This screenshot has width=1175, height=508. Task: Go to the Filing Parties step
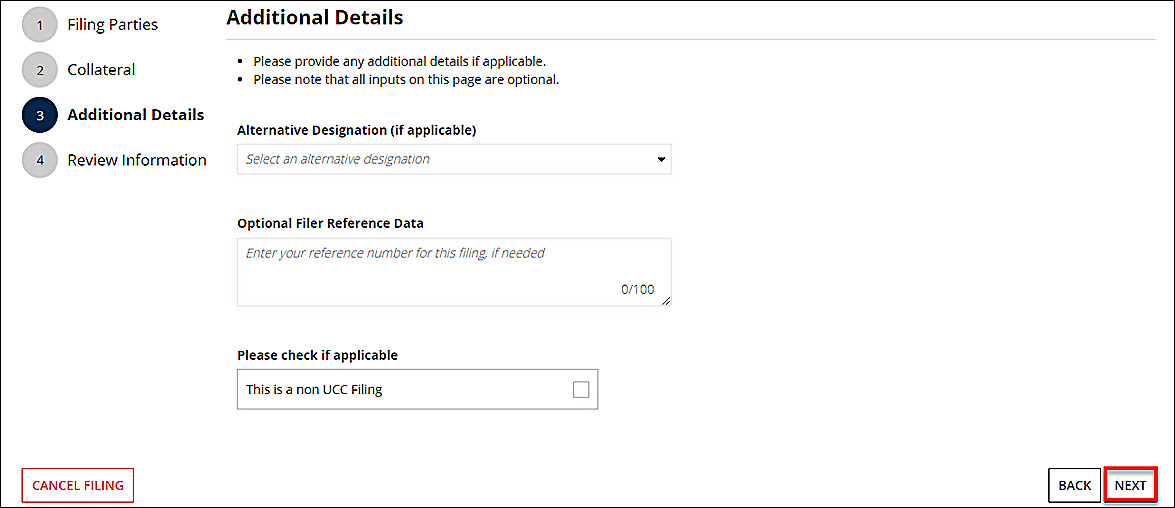pyautogui.click(x=112, y=24)
